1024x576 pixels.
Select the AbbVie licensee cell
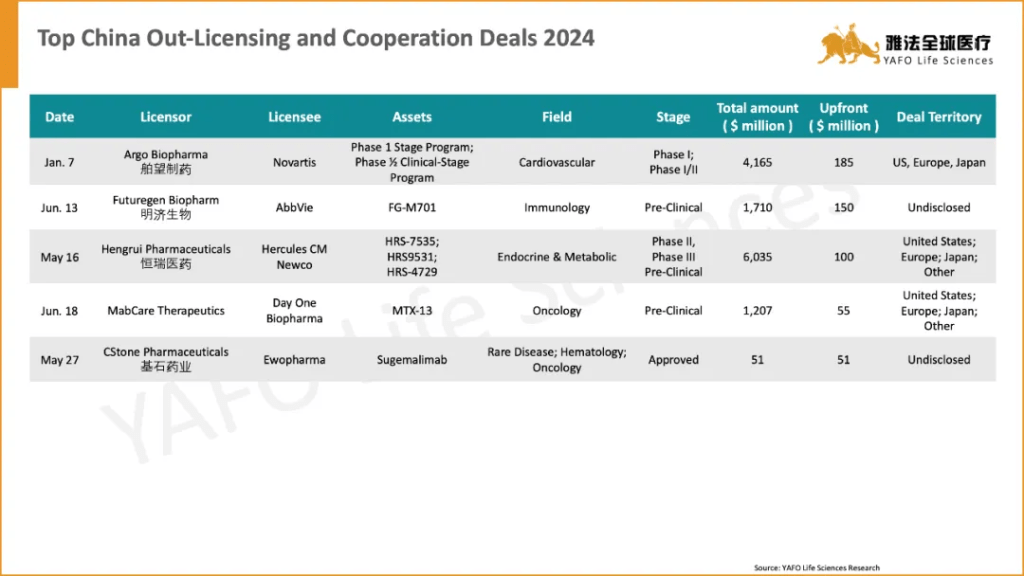tap(294, 208)
